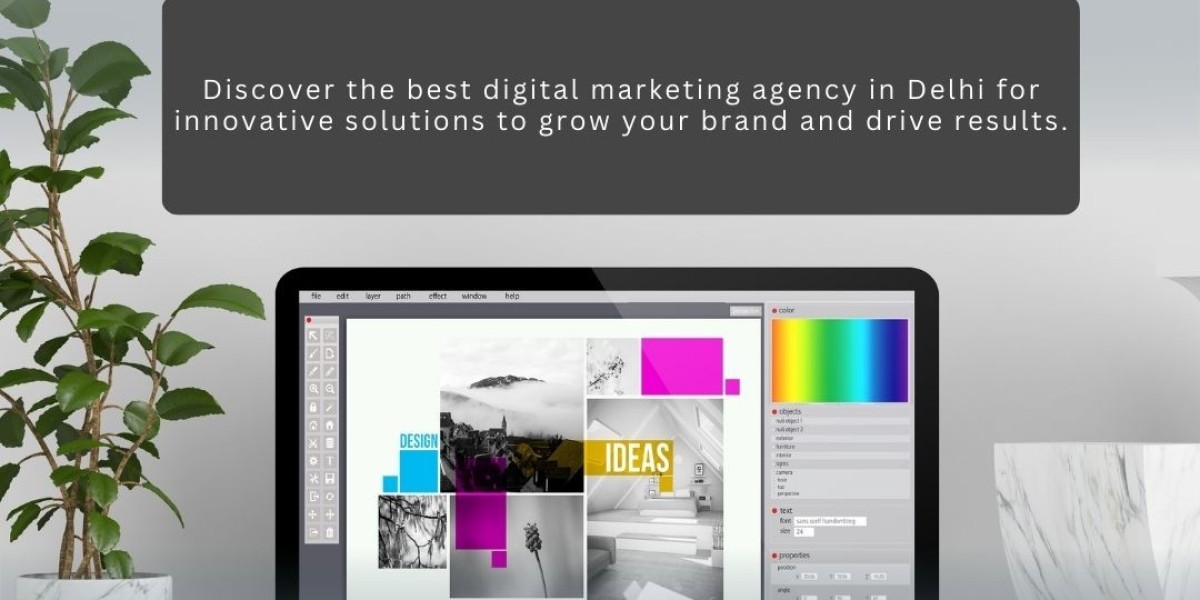Select the T text tool
Viewport: 1200px width, 600px height.
point(329,461)
